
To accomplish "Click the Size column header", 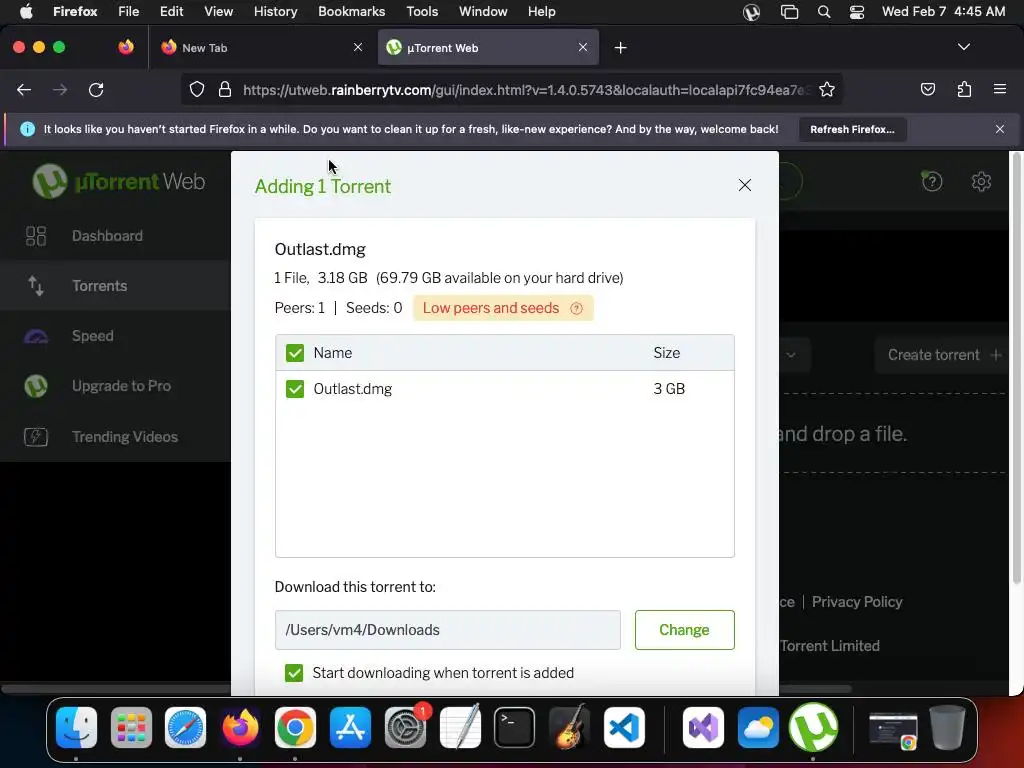I will (x=666, y=353).
